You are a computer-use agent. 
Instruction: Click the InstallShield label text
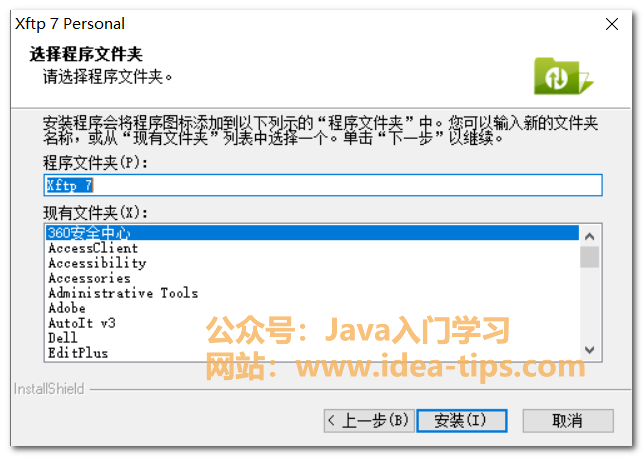[x=49, y=389]
